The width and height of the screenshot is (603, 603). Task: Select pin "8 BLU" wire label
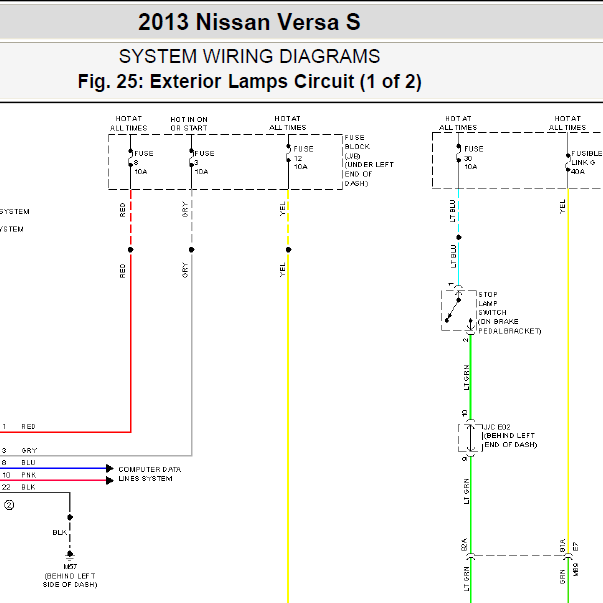tap(18, 463)
